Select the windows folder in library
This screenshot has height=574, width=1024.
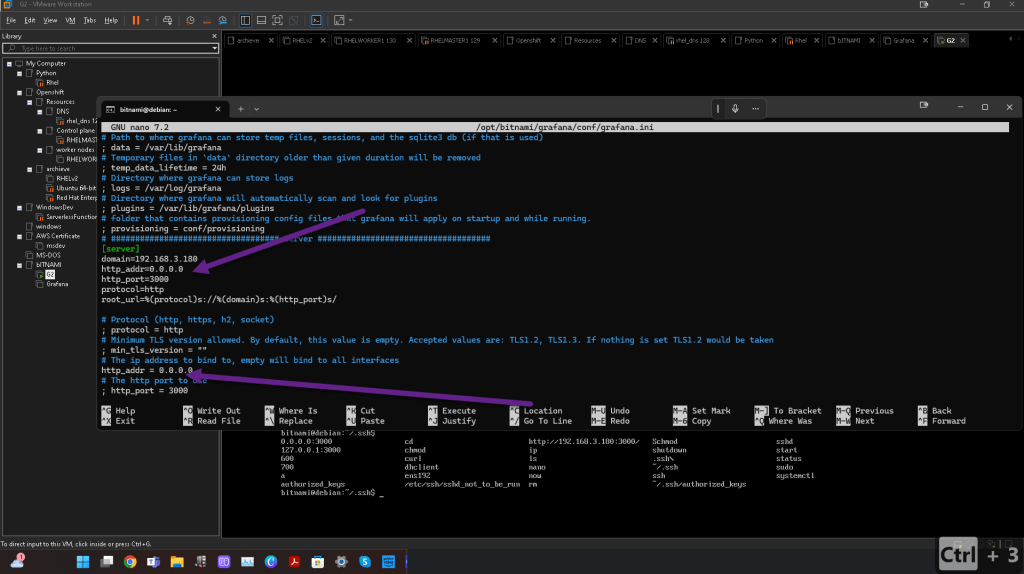tap(48, 227)
